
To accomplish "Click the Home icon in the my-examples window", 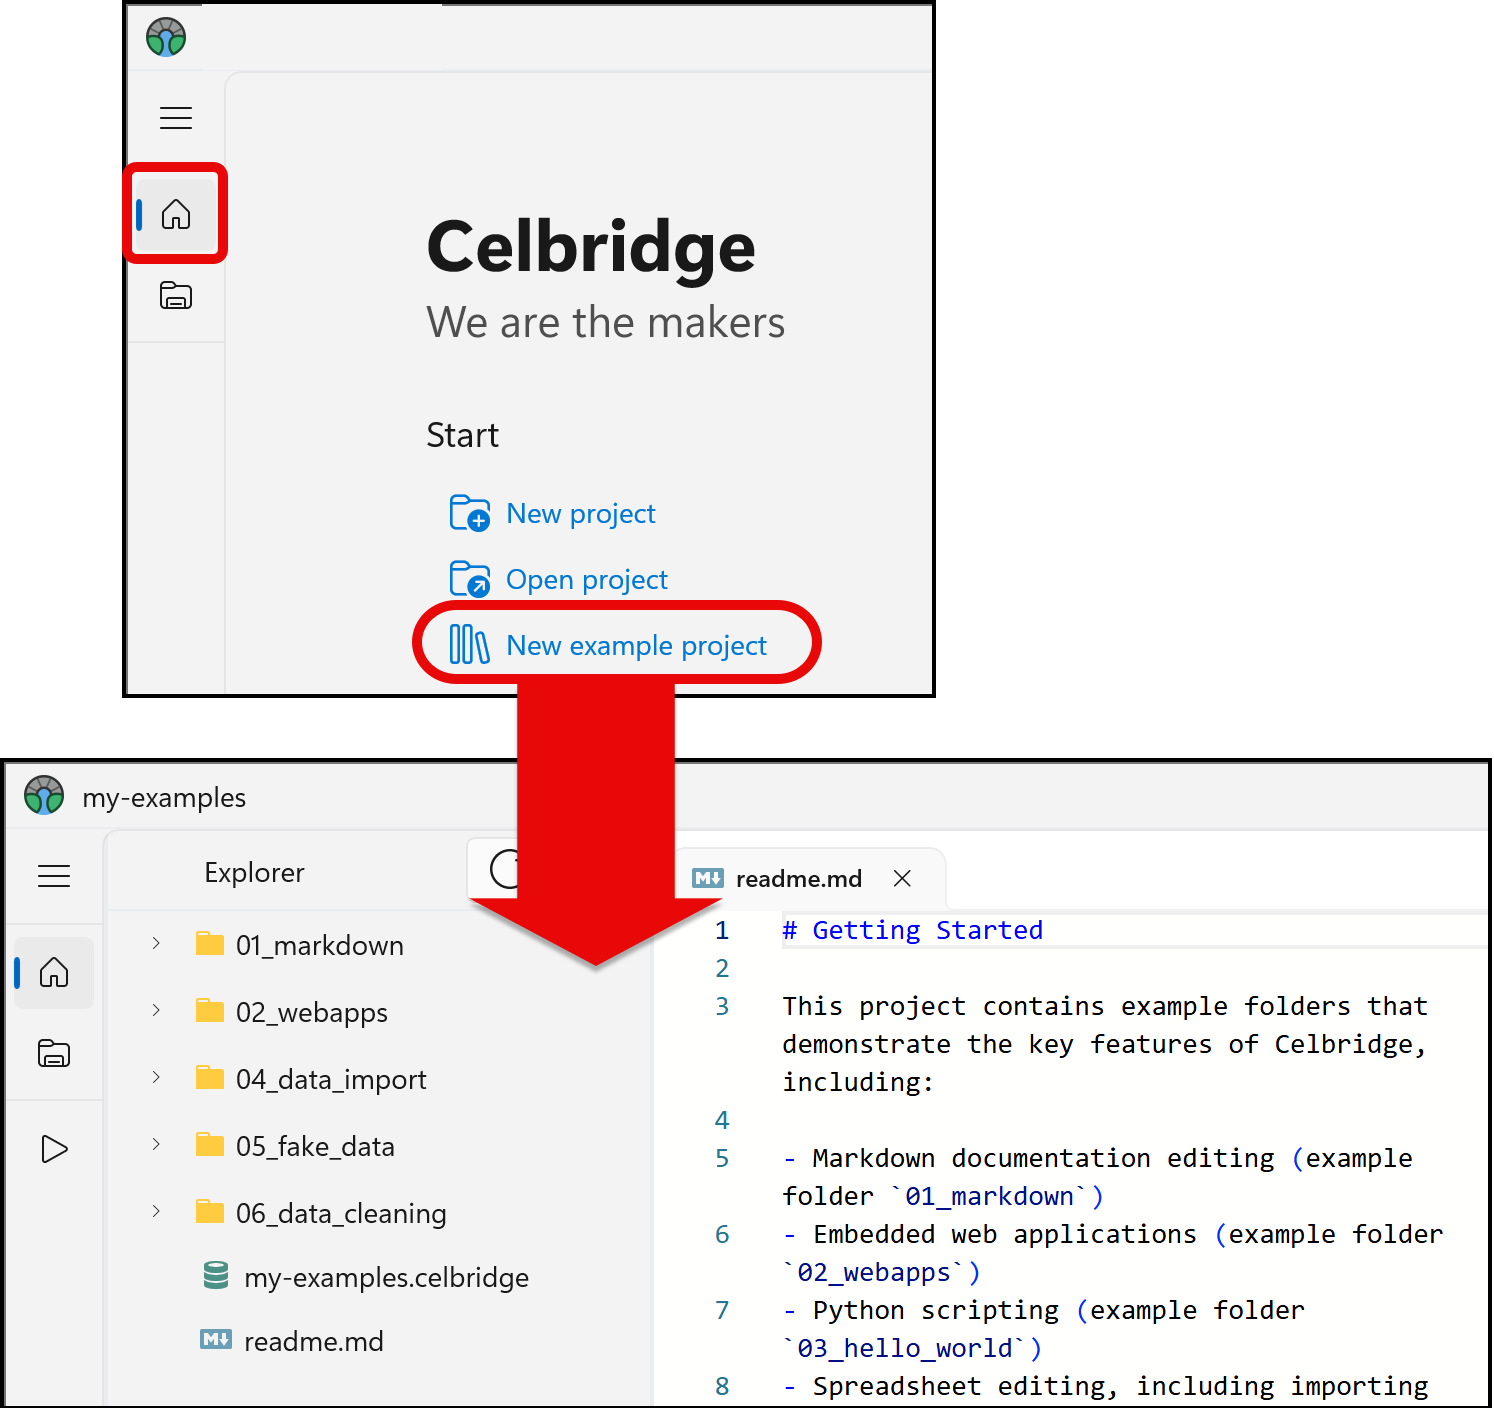I will [54, 971].
